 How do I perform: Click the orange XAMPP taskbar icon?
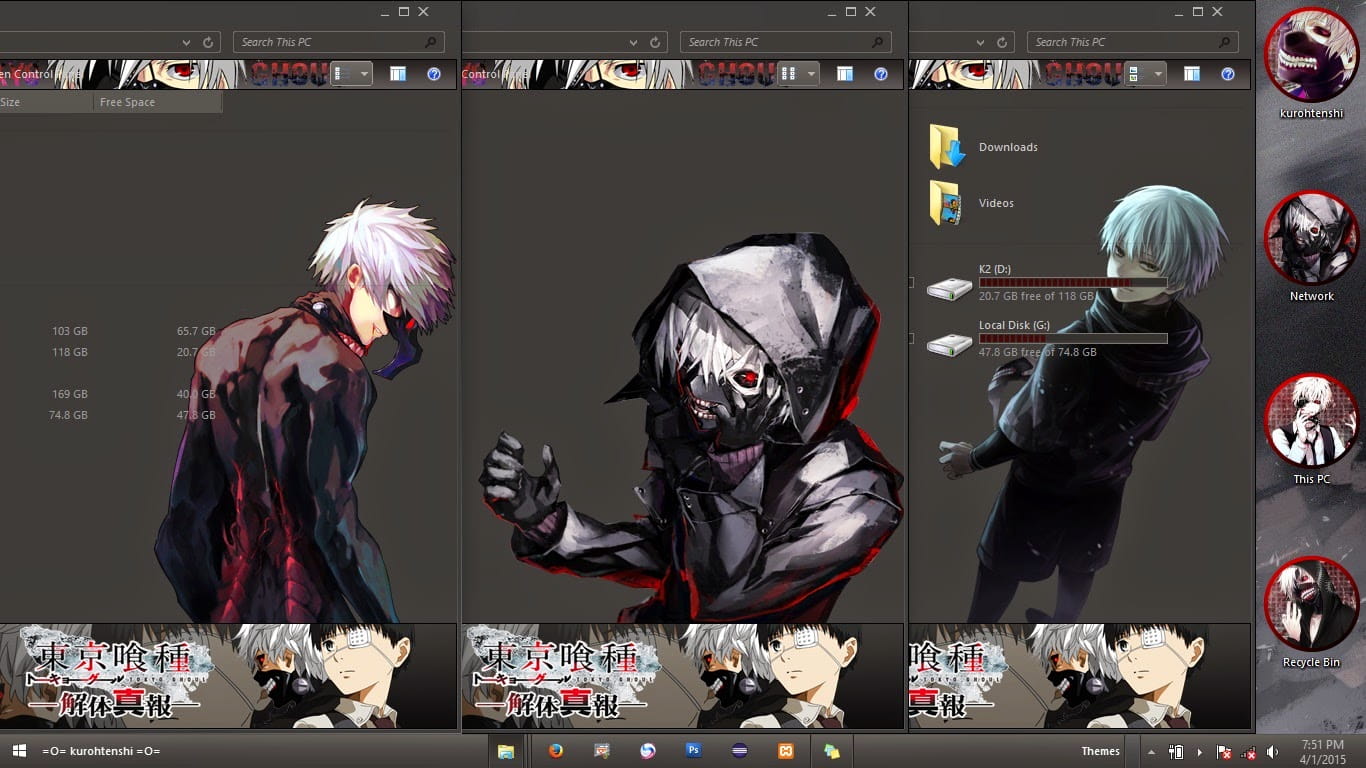point(786,751)
